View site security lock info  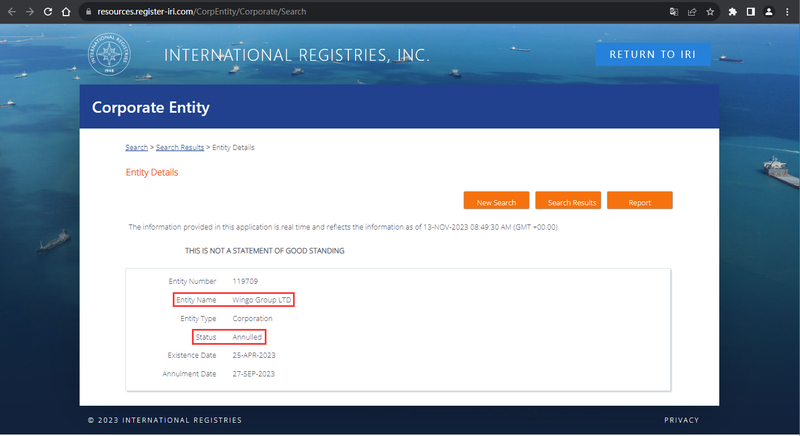click(88, 12)
